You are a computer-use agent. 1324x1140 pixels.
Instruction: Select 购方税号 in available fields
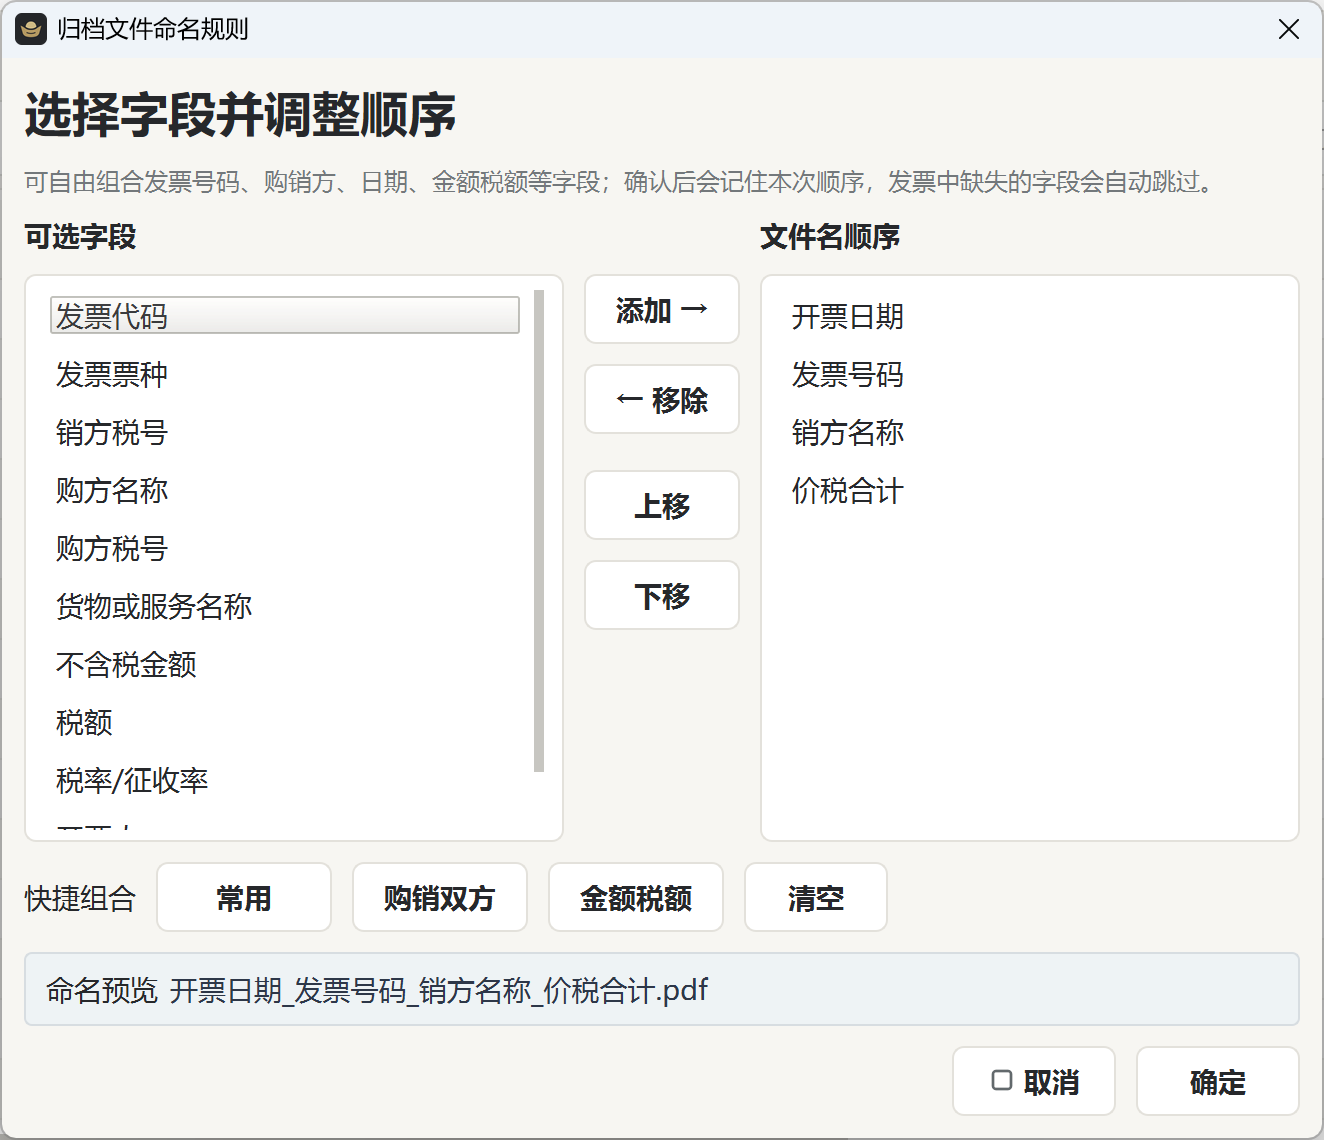[x=285, y=548]
